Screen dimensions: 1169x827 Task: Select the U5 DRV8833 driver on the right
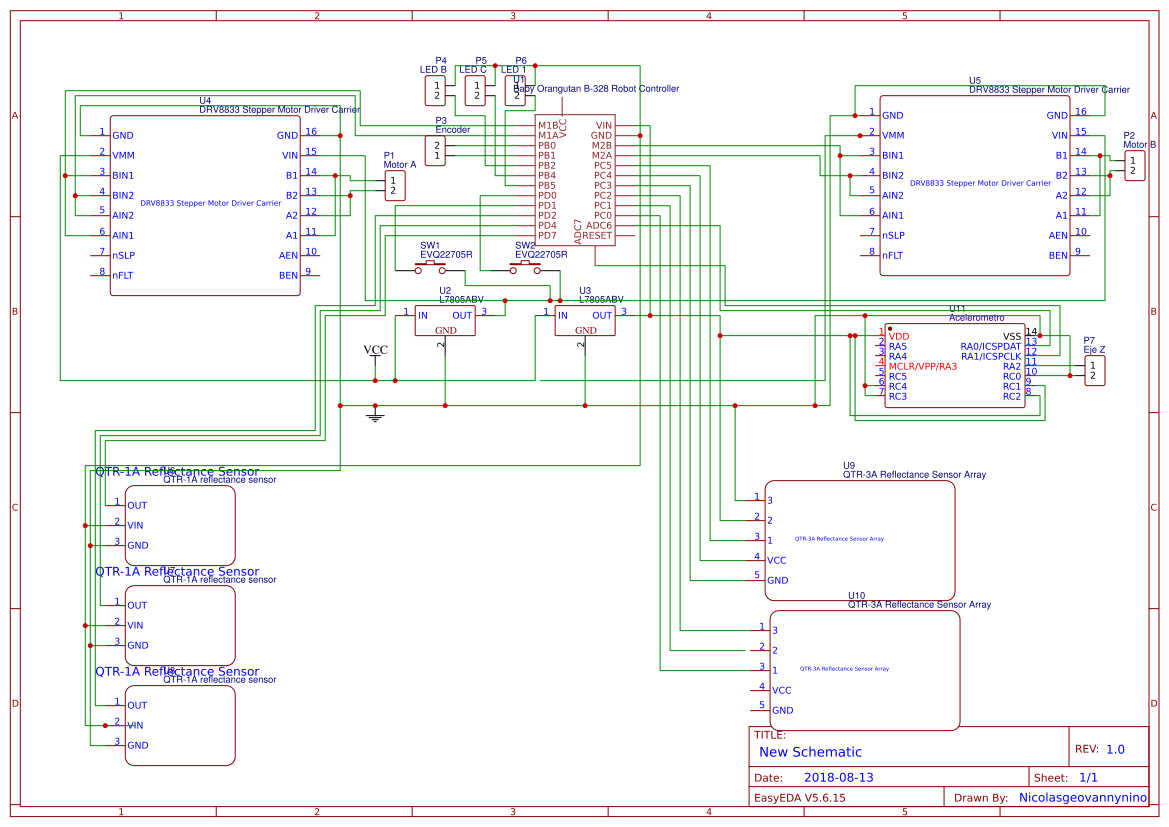click(975, 185)
